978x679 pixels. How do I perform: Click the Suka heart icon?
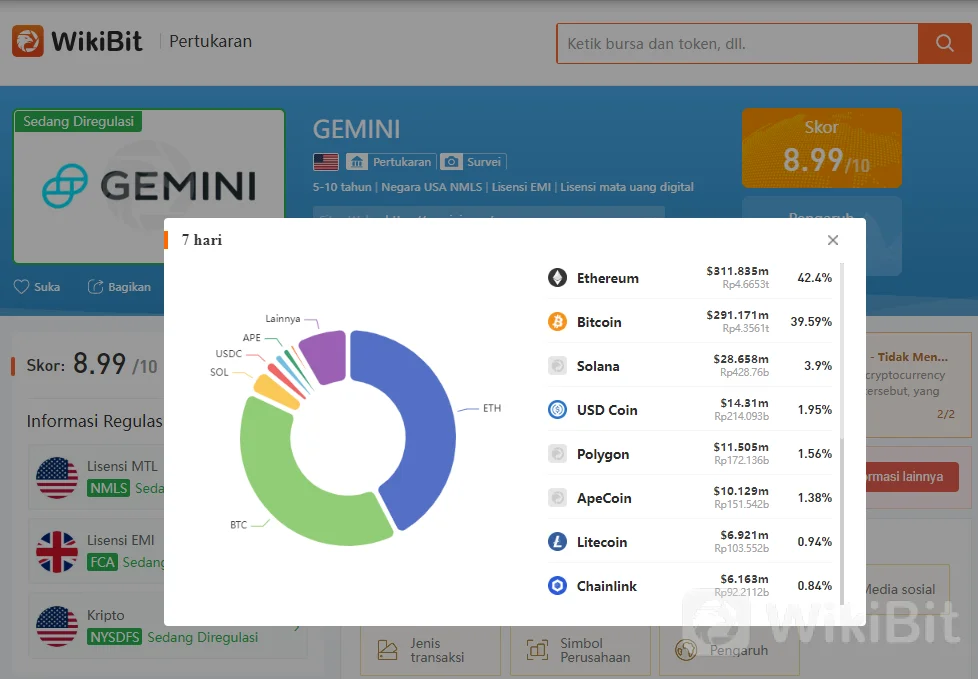pyautogui.click(x=21, y=287)
